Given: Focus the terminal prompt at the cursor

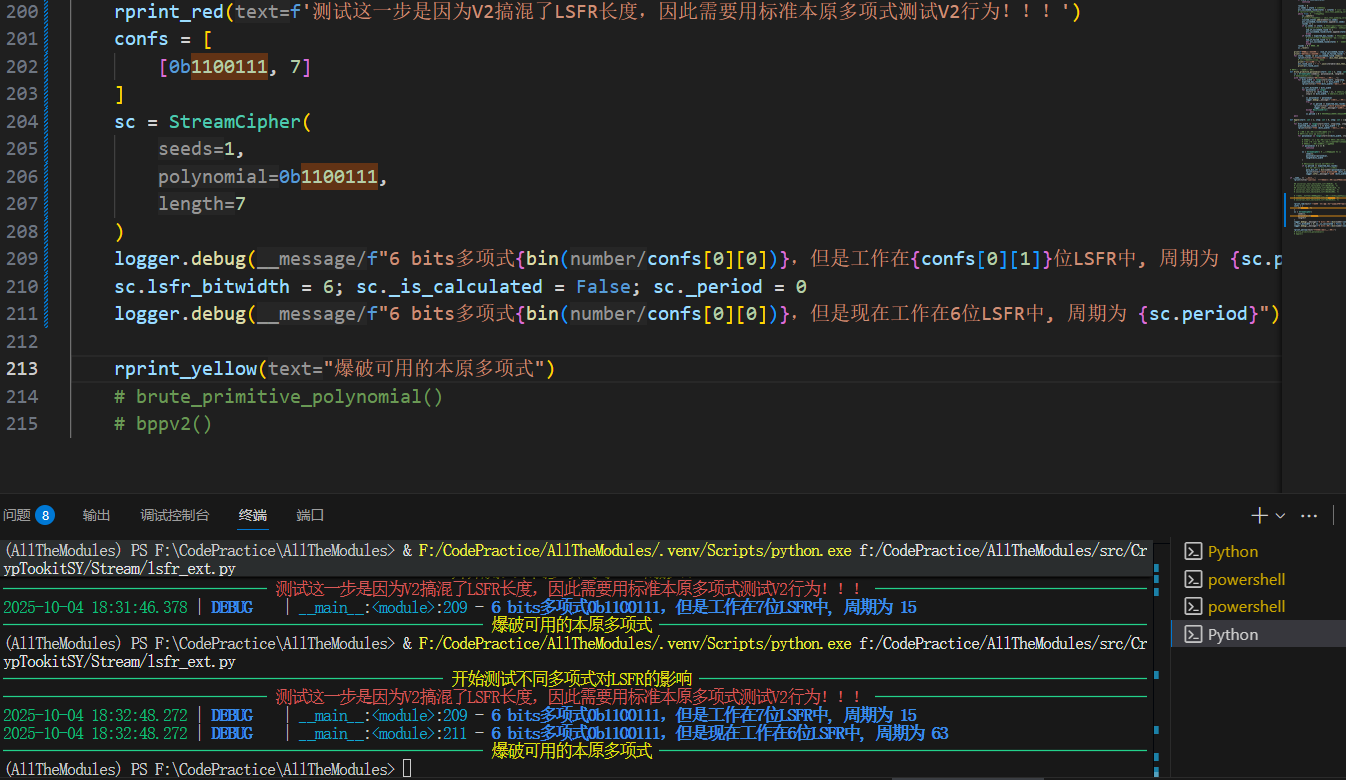Looking at the screenshot, I should (405, 769).
